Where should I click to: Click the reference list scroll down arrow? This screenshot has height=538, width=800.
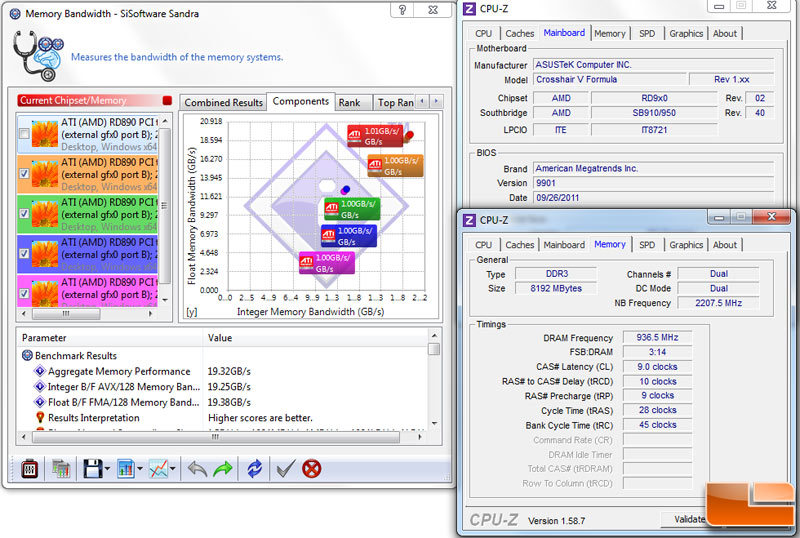(x=164, y=300)
